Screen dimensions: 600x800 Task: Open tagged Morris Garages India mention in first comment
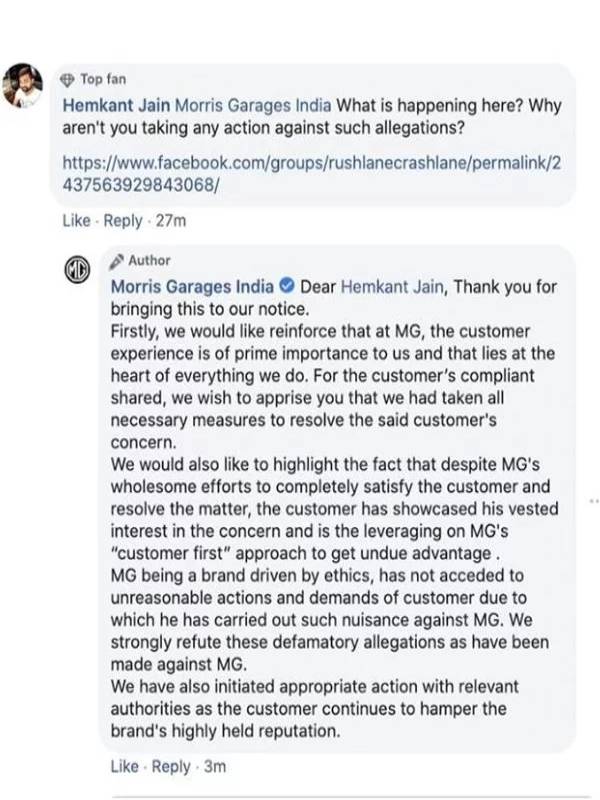point(253,105)
